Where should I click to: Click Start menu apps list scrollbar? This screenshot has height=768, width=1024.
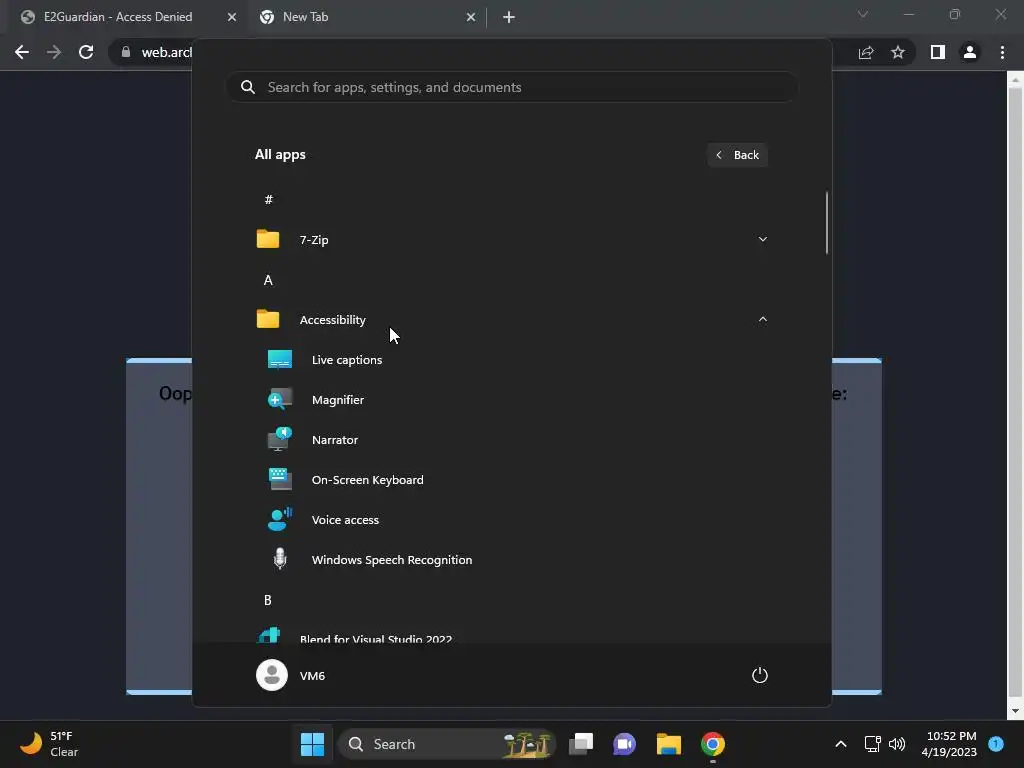pyautogui.click(x=827, y=223)
